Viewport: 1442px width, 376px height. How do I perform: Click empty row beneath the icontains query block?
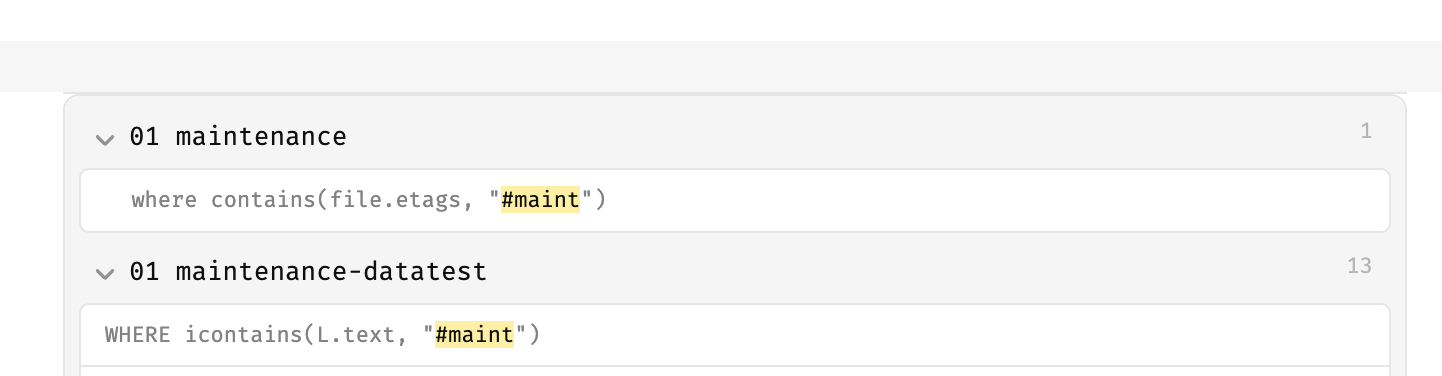tap(735, 371)
